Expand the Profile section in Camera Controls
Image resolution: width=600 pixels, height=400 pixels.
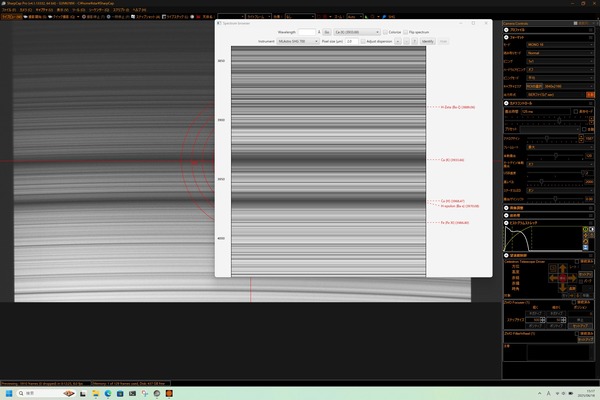506,30
